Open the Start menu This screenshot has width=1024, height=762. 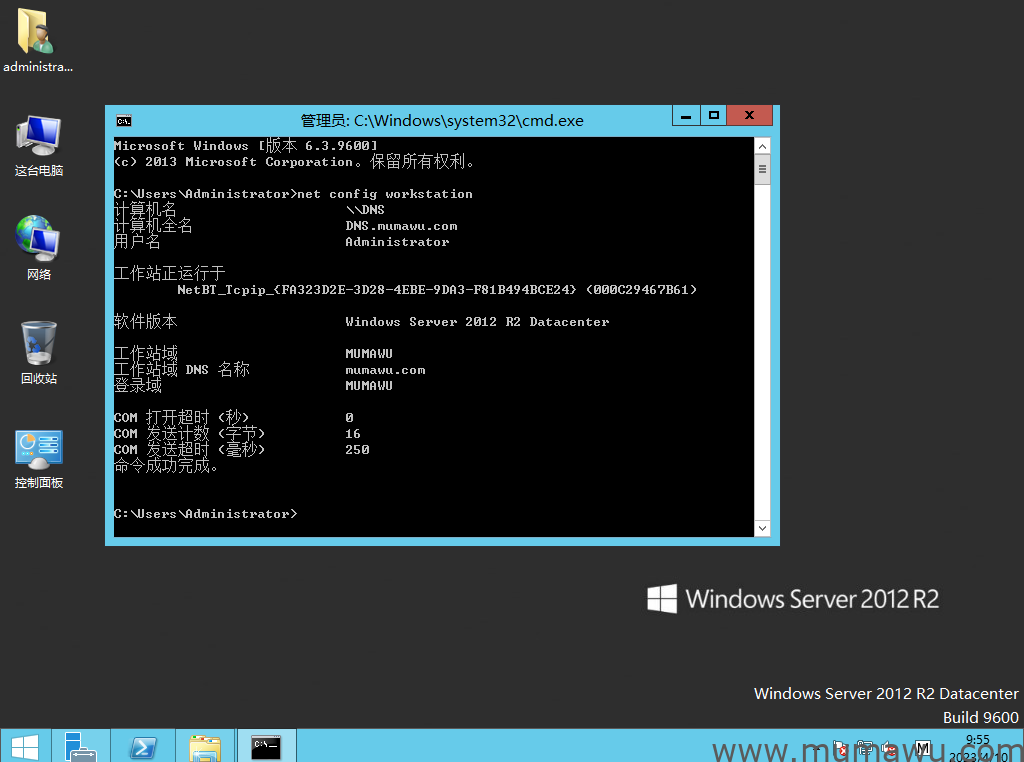[25, 747]
